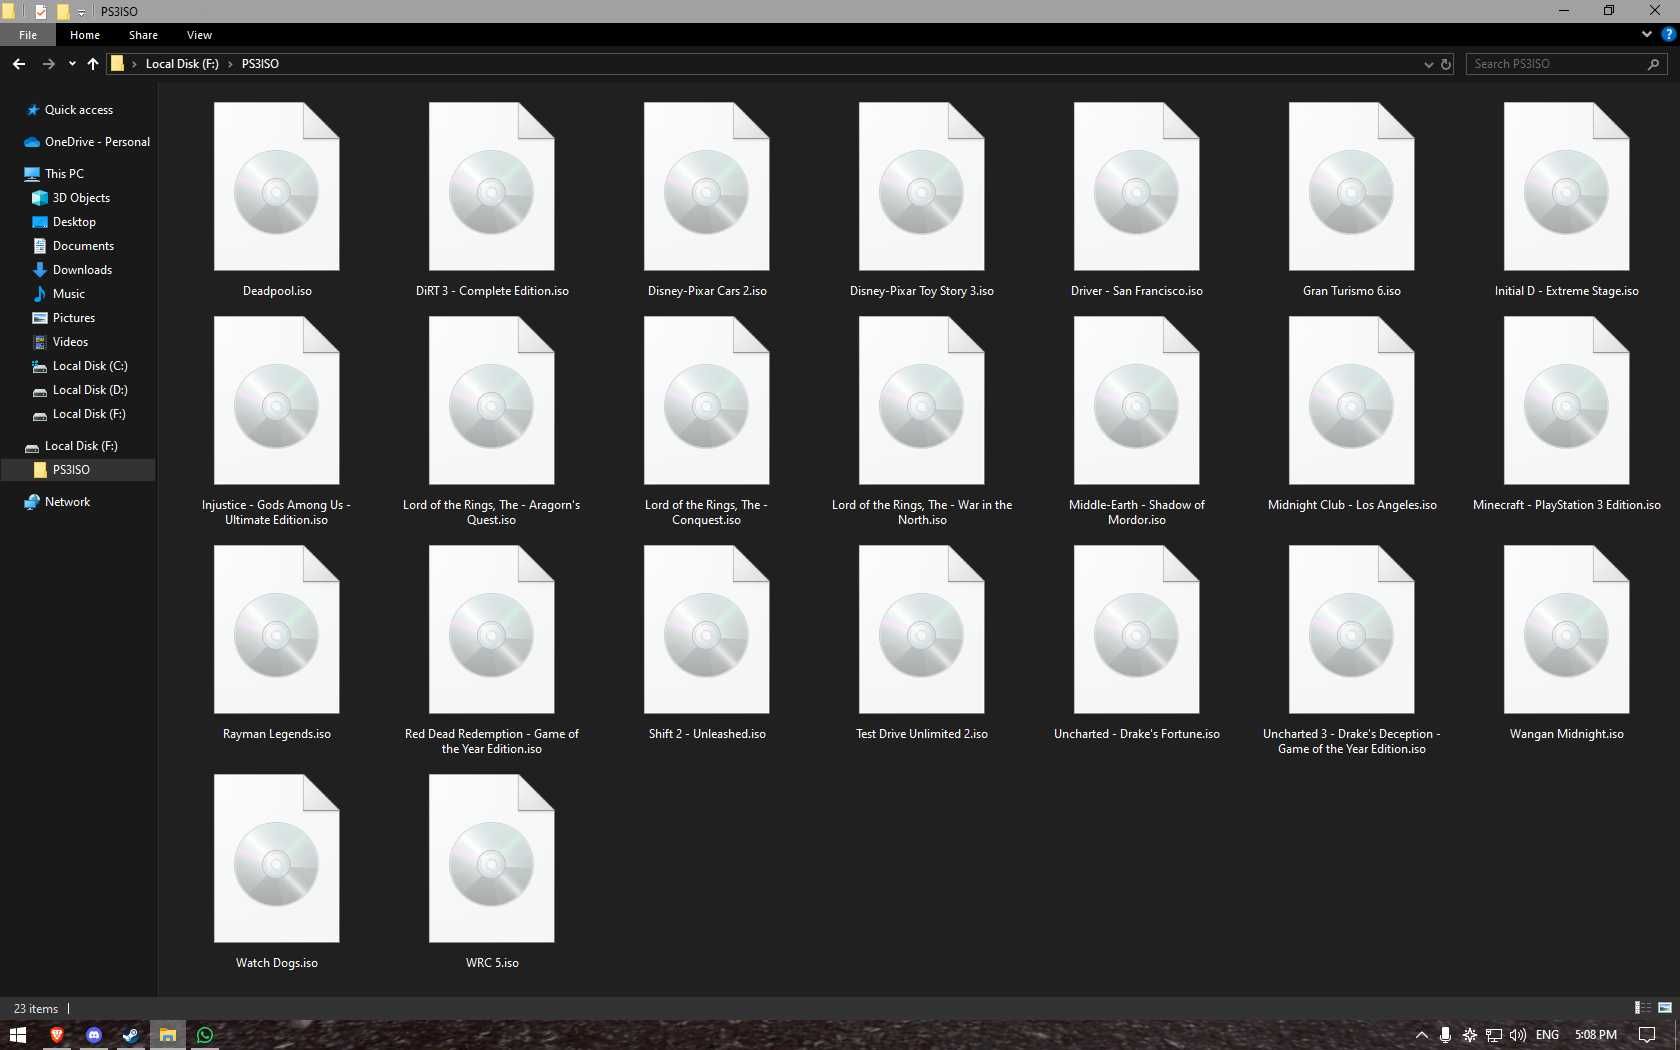Open Music in navigation pane
This screenshot has height=1050, width=1680.
[68, 294]
